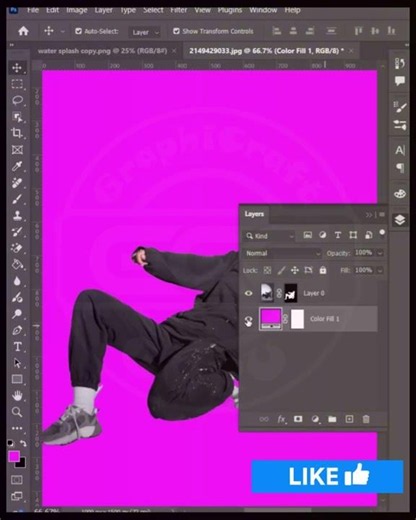416x520 pixels.
Task: Select the Move tool in the toolbar
Action: pos(17,68)
